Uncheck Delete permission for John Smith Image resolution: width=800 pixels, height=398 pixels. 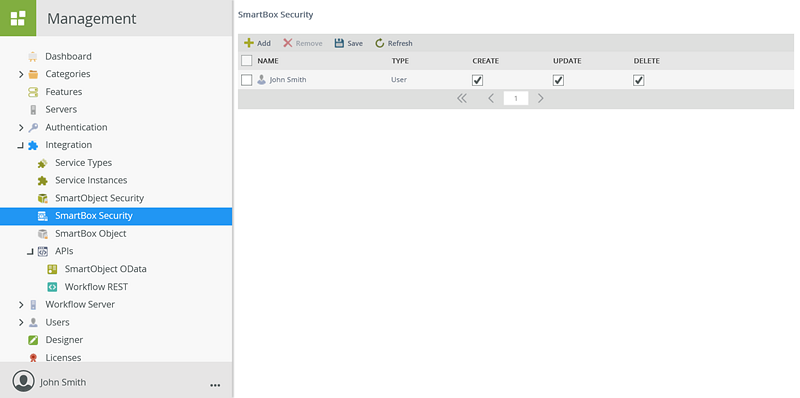point(638,80)
